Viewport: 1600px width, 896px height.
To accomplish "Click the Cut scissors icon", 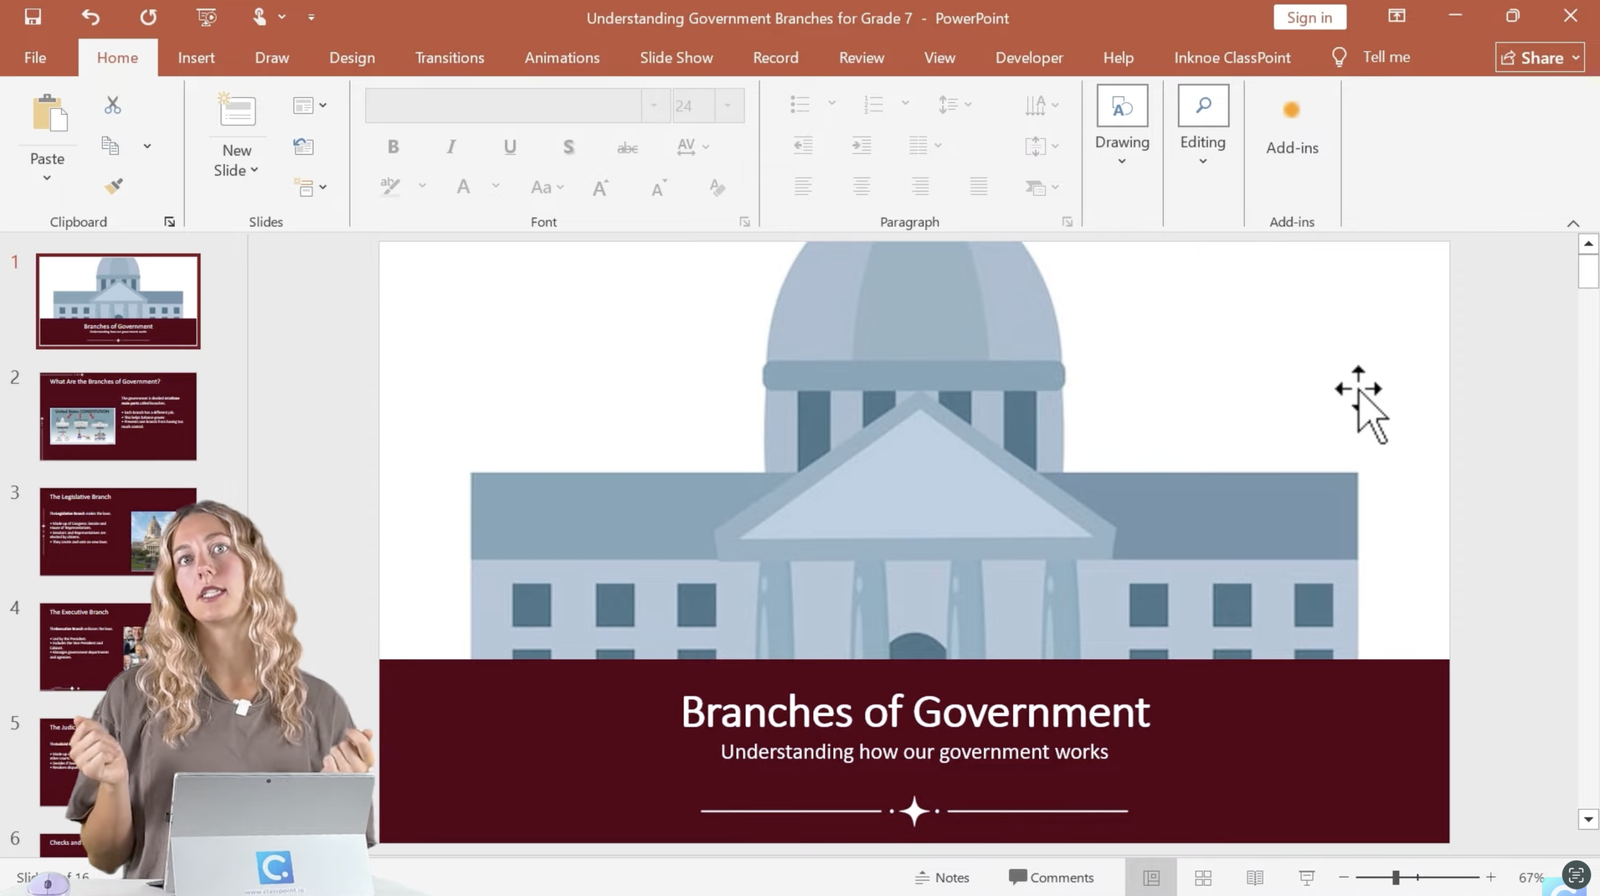I will click(x=112, y=105).
